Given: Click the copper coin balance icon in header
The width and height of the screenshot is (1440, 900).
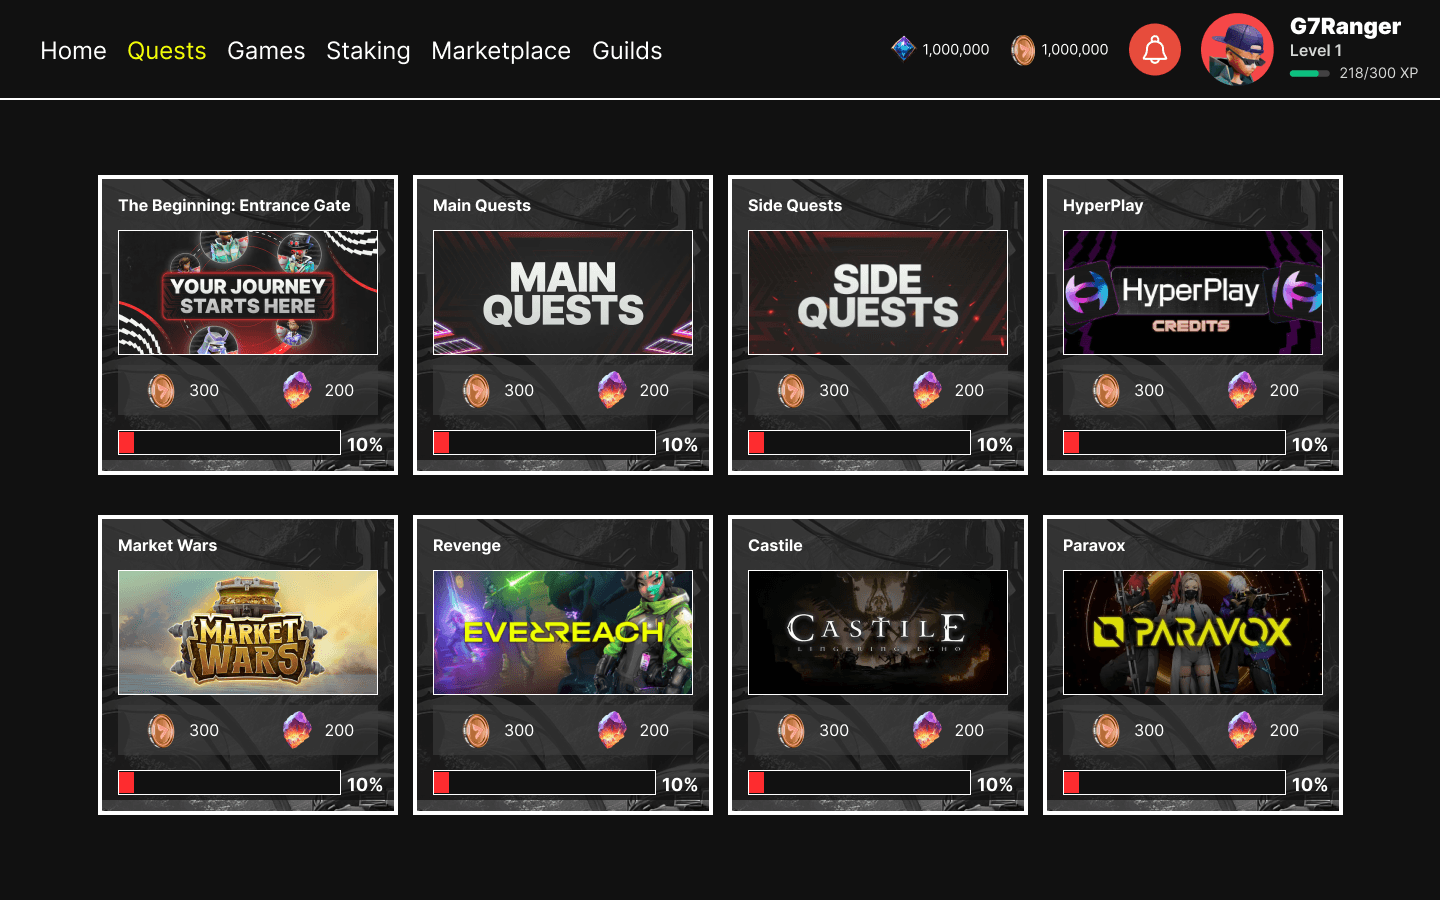Looking at the screenshot, I should pyautogui.click(x=1022, y=50).
